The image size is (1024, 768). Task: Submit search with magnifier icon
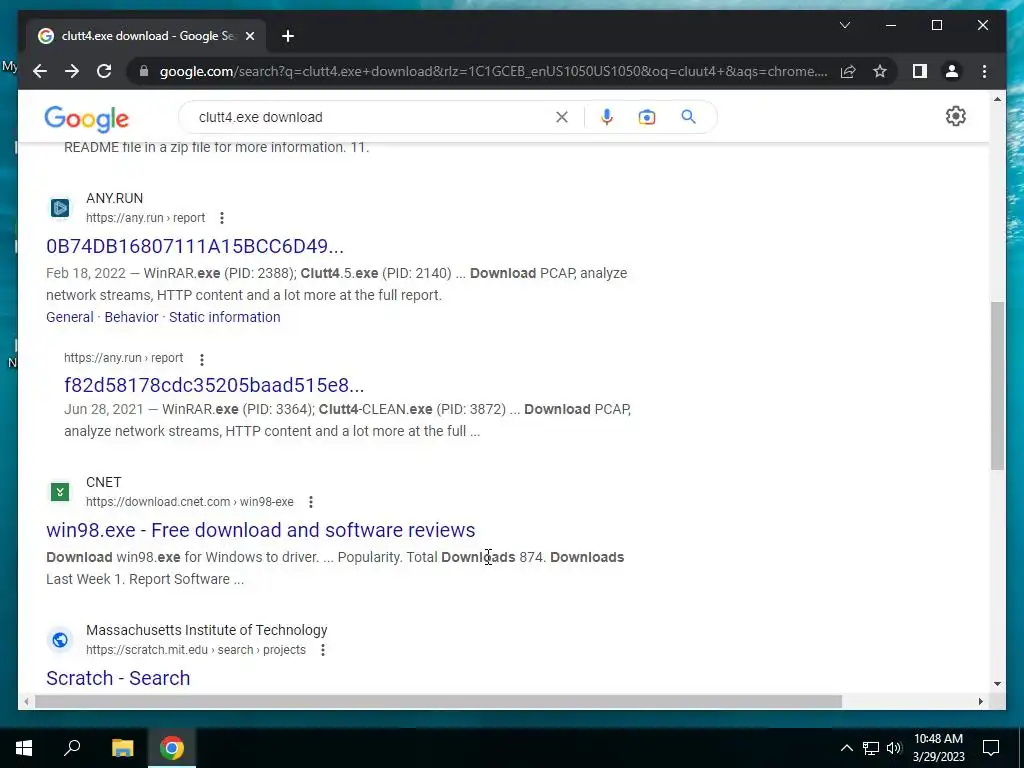(688, 117)
